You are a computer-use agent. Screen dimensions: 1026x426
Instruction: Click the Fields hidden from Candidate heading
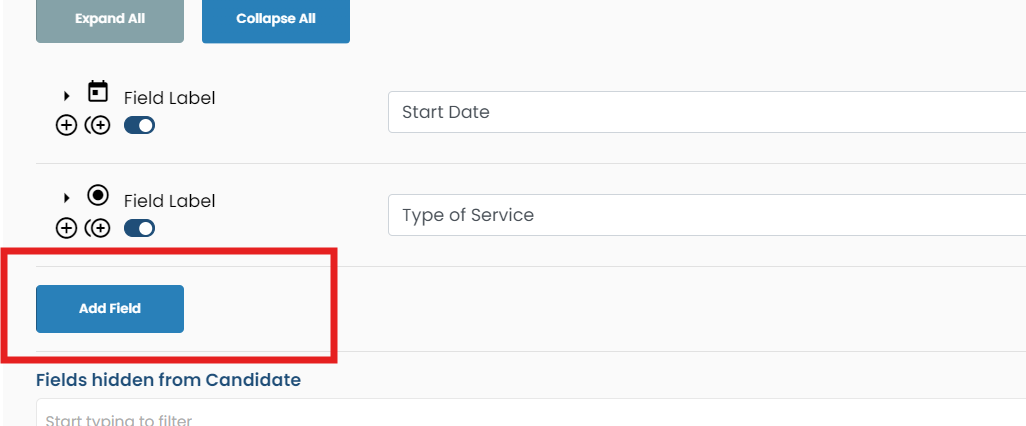point(168,380)
